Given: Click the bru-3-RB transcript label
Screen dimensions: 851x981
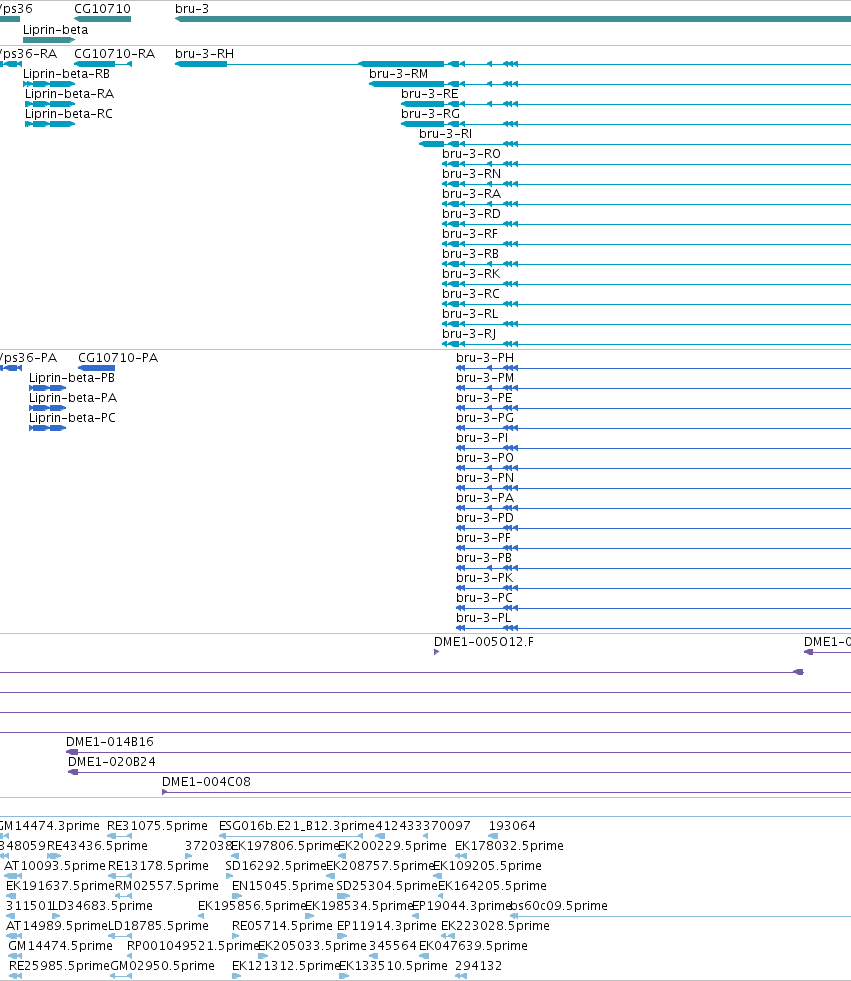Looking at the screenshot, I should (471, 254).
